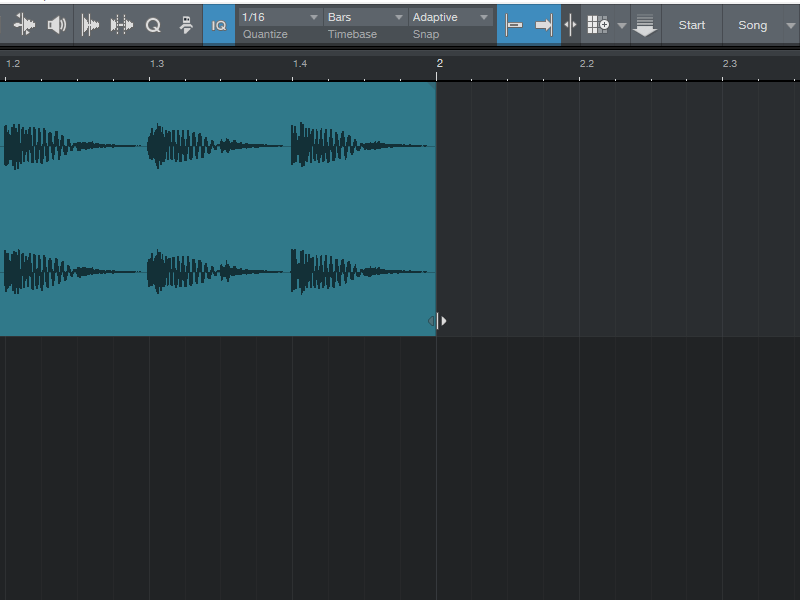
Task: Open the Adaptive Snap dropdown
Action: (x=452, y=17)
